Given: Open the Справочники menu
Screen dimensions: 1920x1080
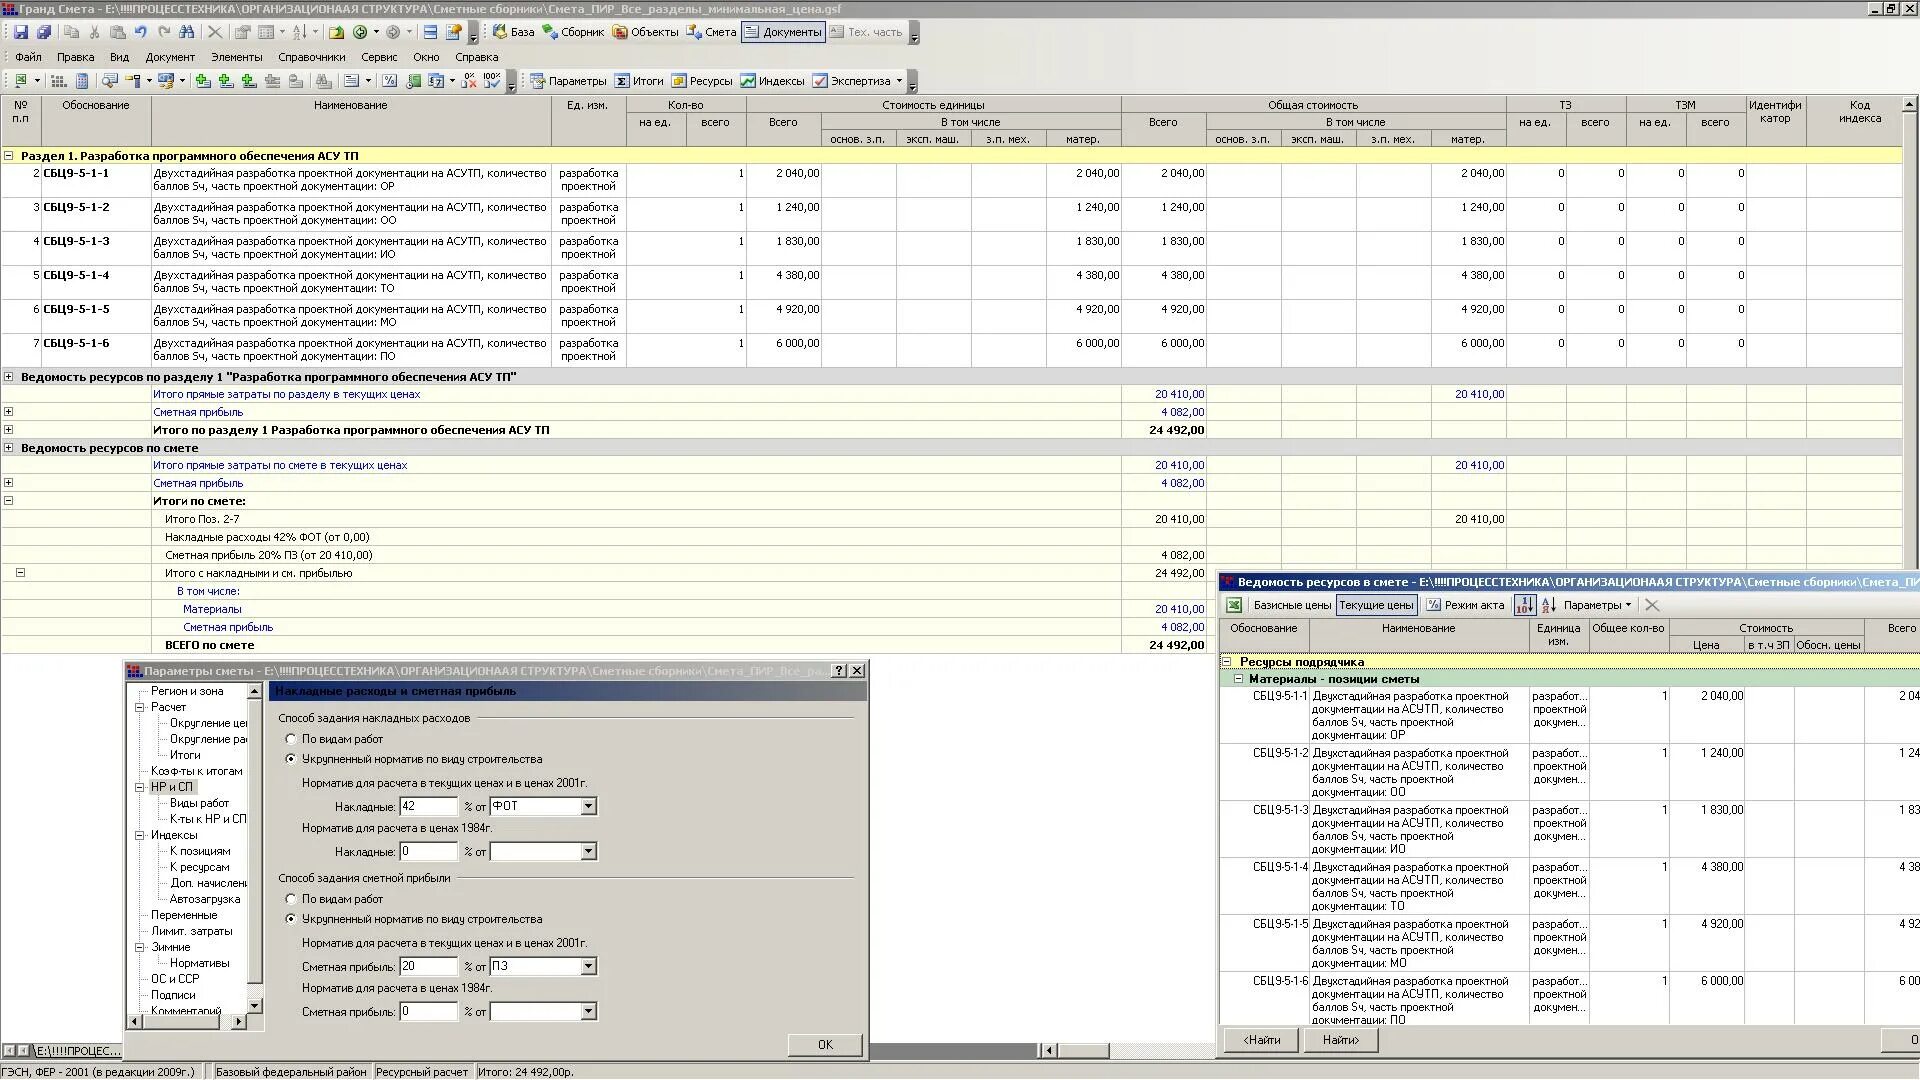Looking at the screenshot, I should click(x=311, y=57).
